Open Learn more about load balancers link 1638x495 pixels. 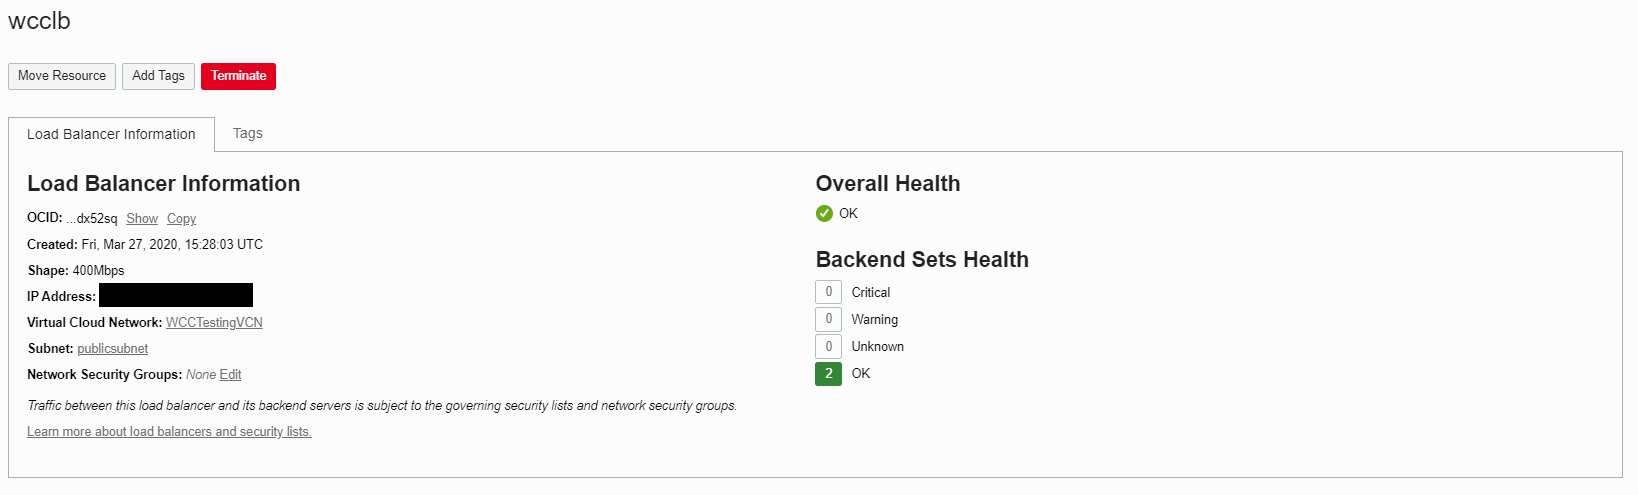[x=169, y=431]
